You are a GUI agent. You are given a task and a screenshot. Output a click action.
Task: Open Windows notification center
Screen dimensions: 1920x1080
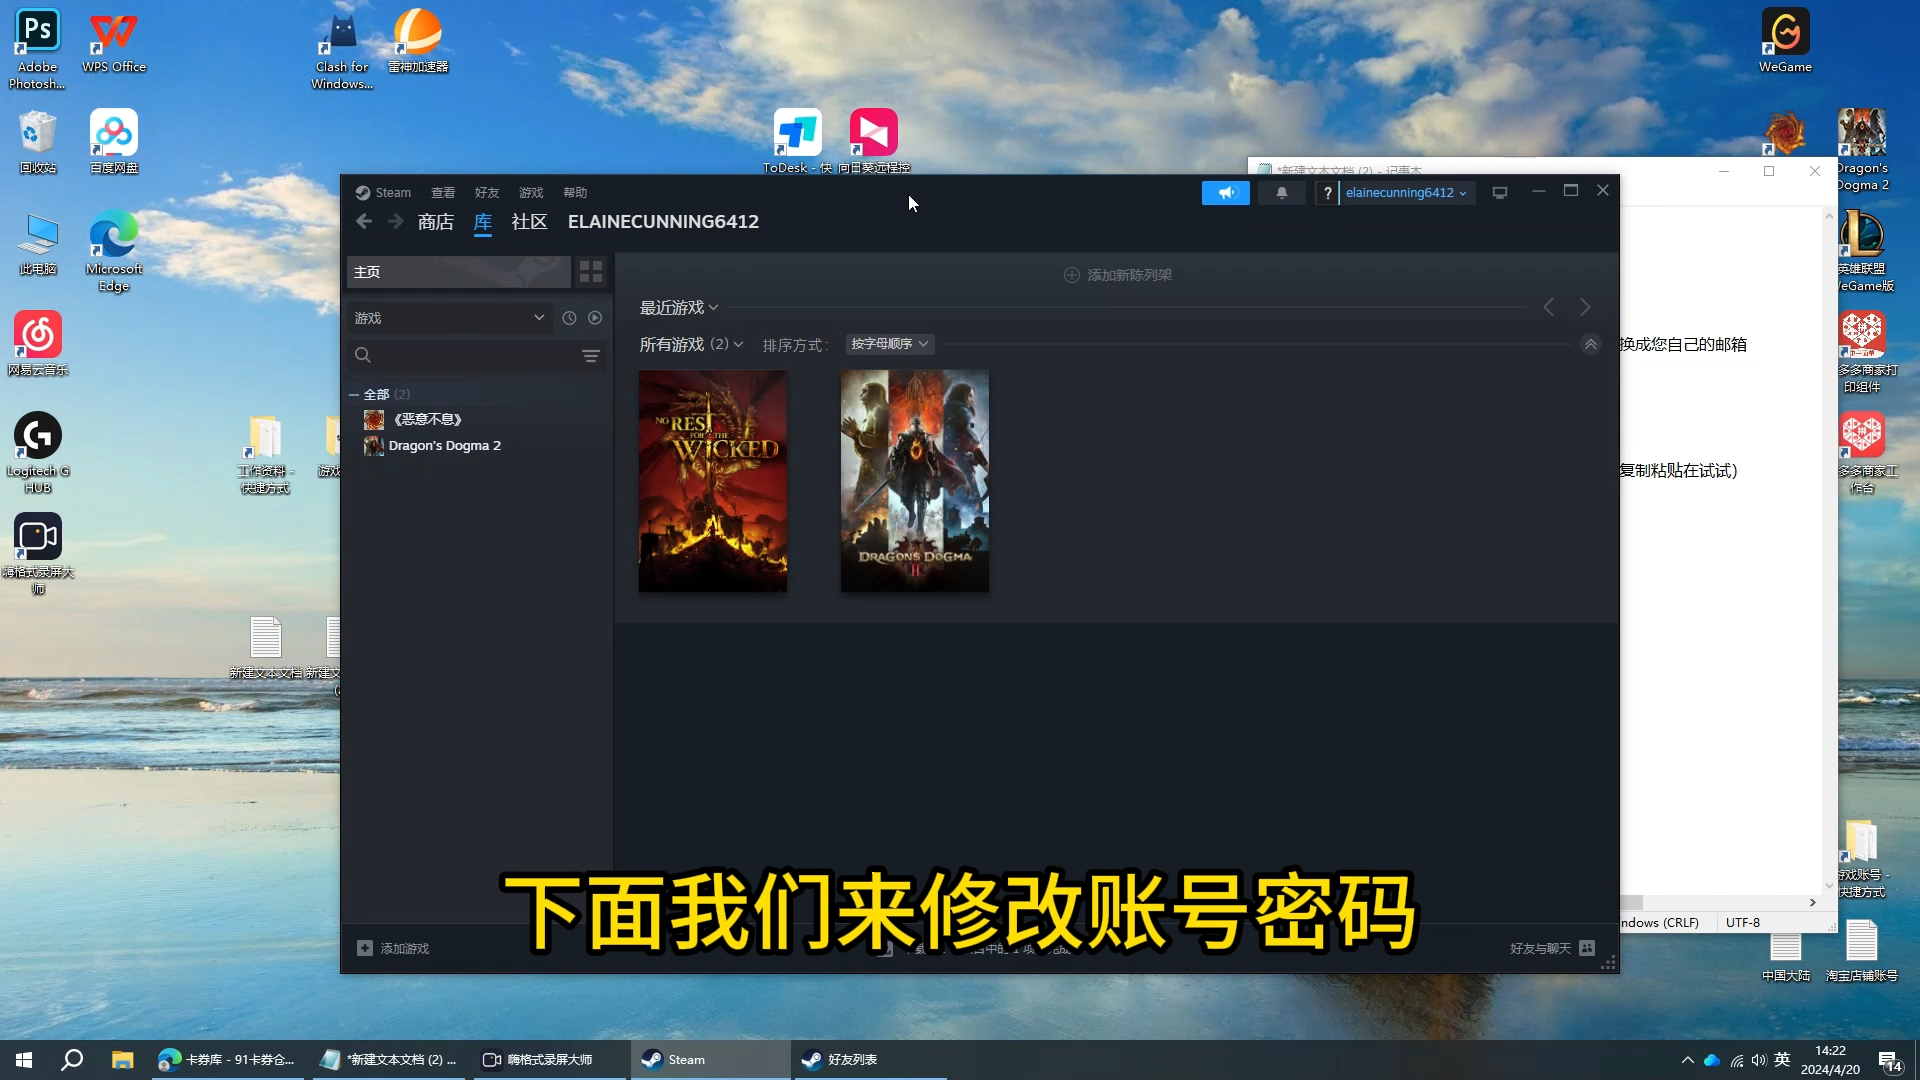[1889, 1060]
